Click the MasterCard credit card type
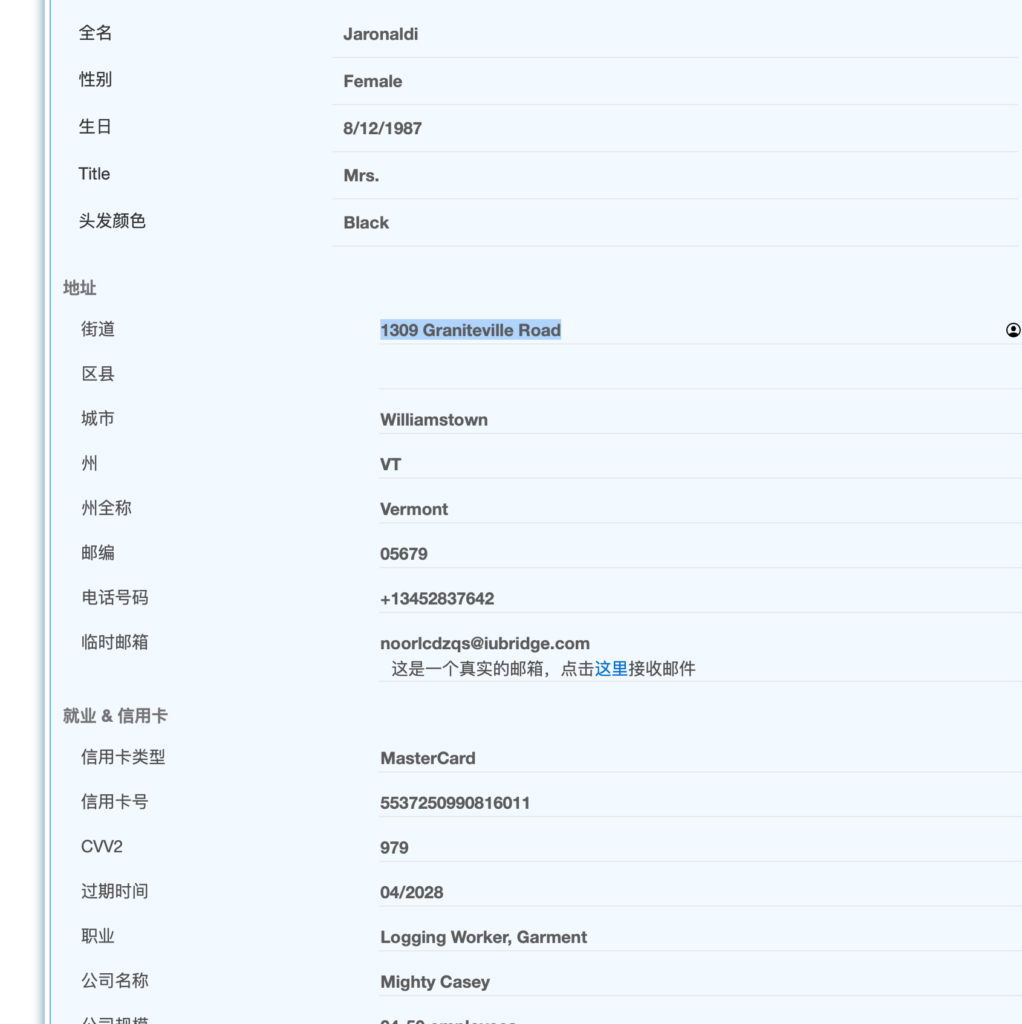Image resolution: width=1022 pixels, height=1024 pixels. pyautogui.click(x=427, y=757)
